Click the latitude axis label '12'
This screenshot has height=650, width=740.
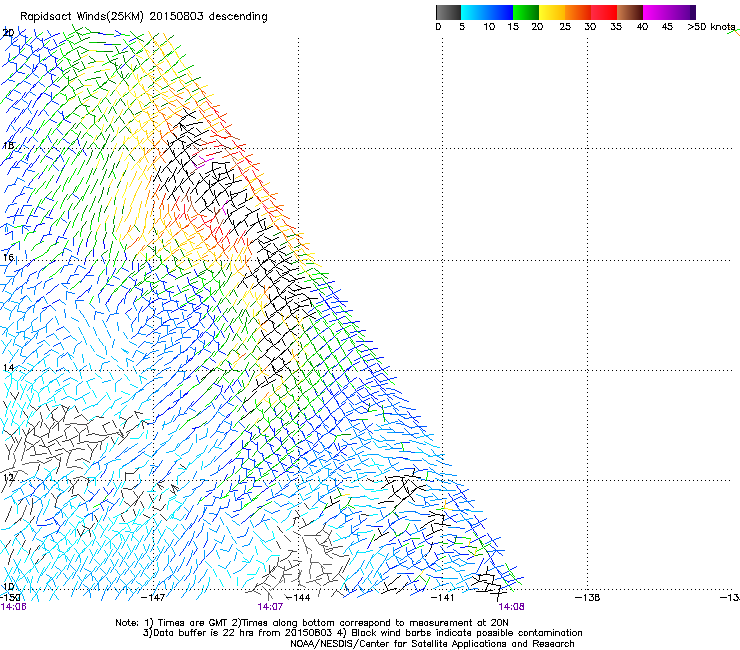[8, 478]
